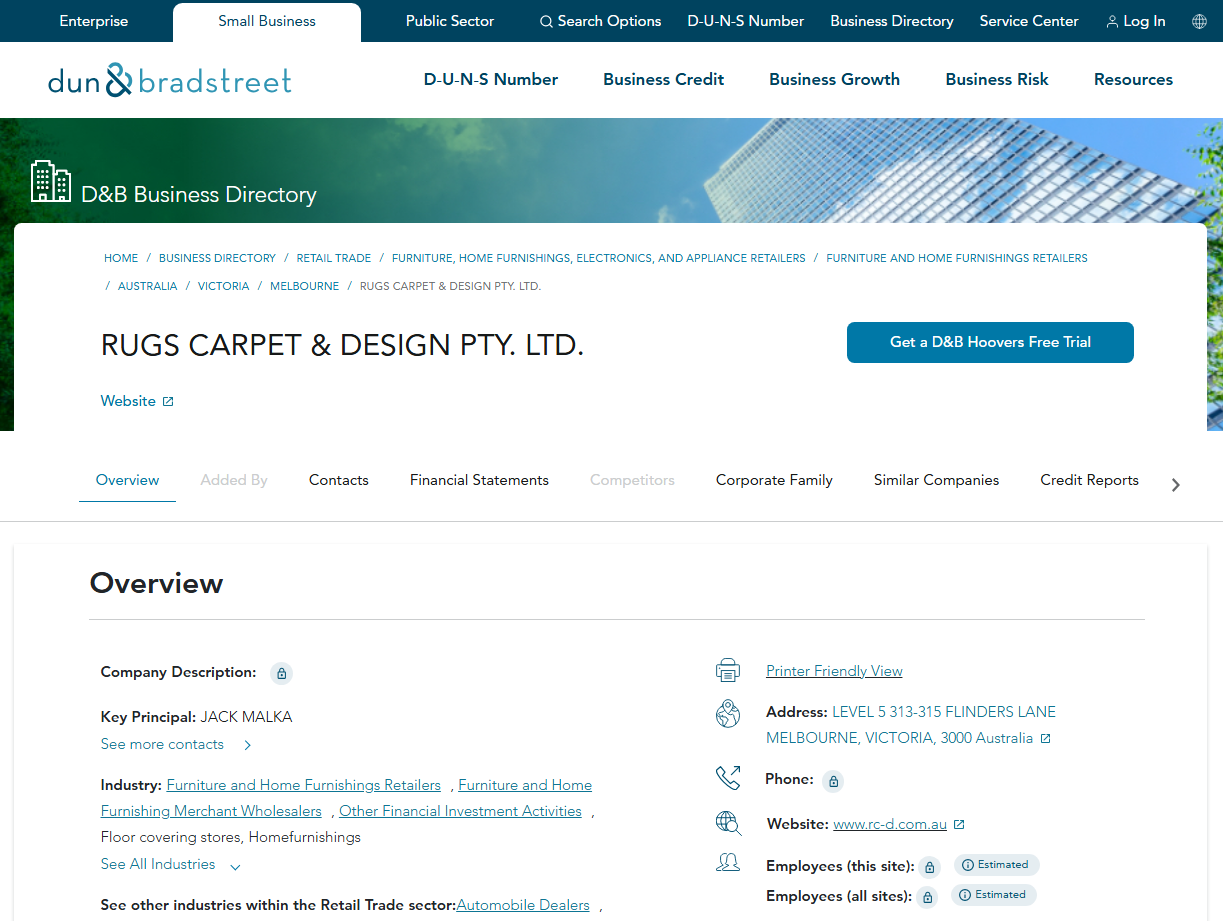
Task: Click lock icon beside Employees (this site)
Action: click(929, 867)
